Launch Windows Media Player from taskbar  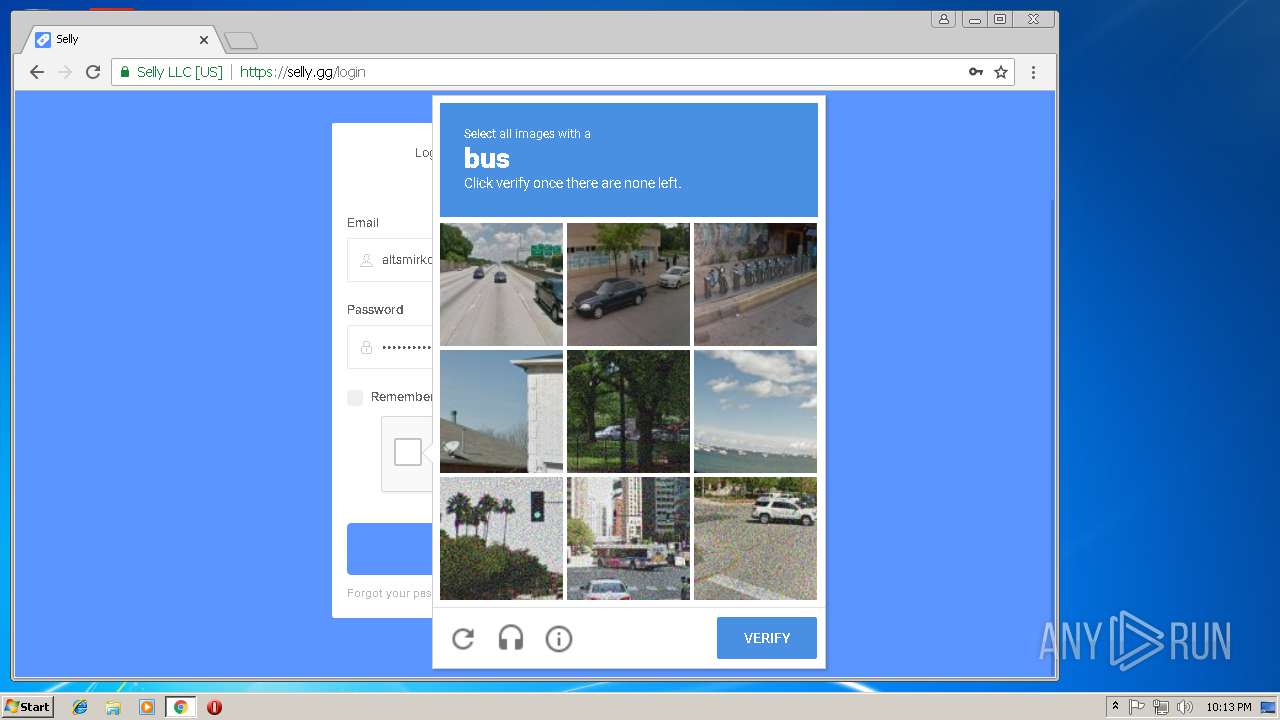[x=147, y=707]
